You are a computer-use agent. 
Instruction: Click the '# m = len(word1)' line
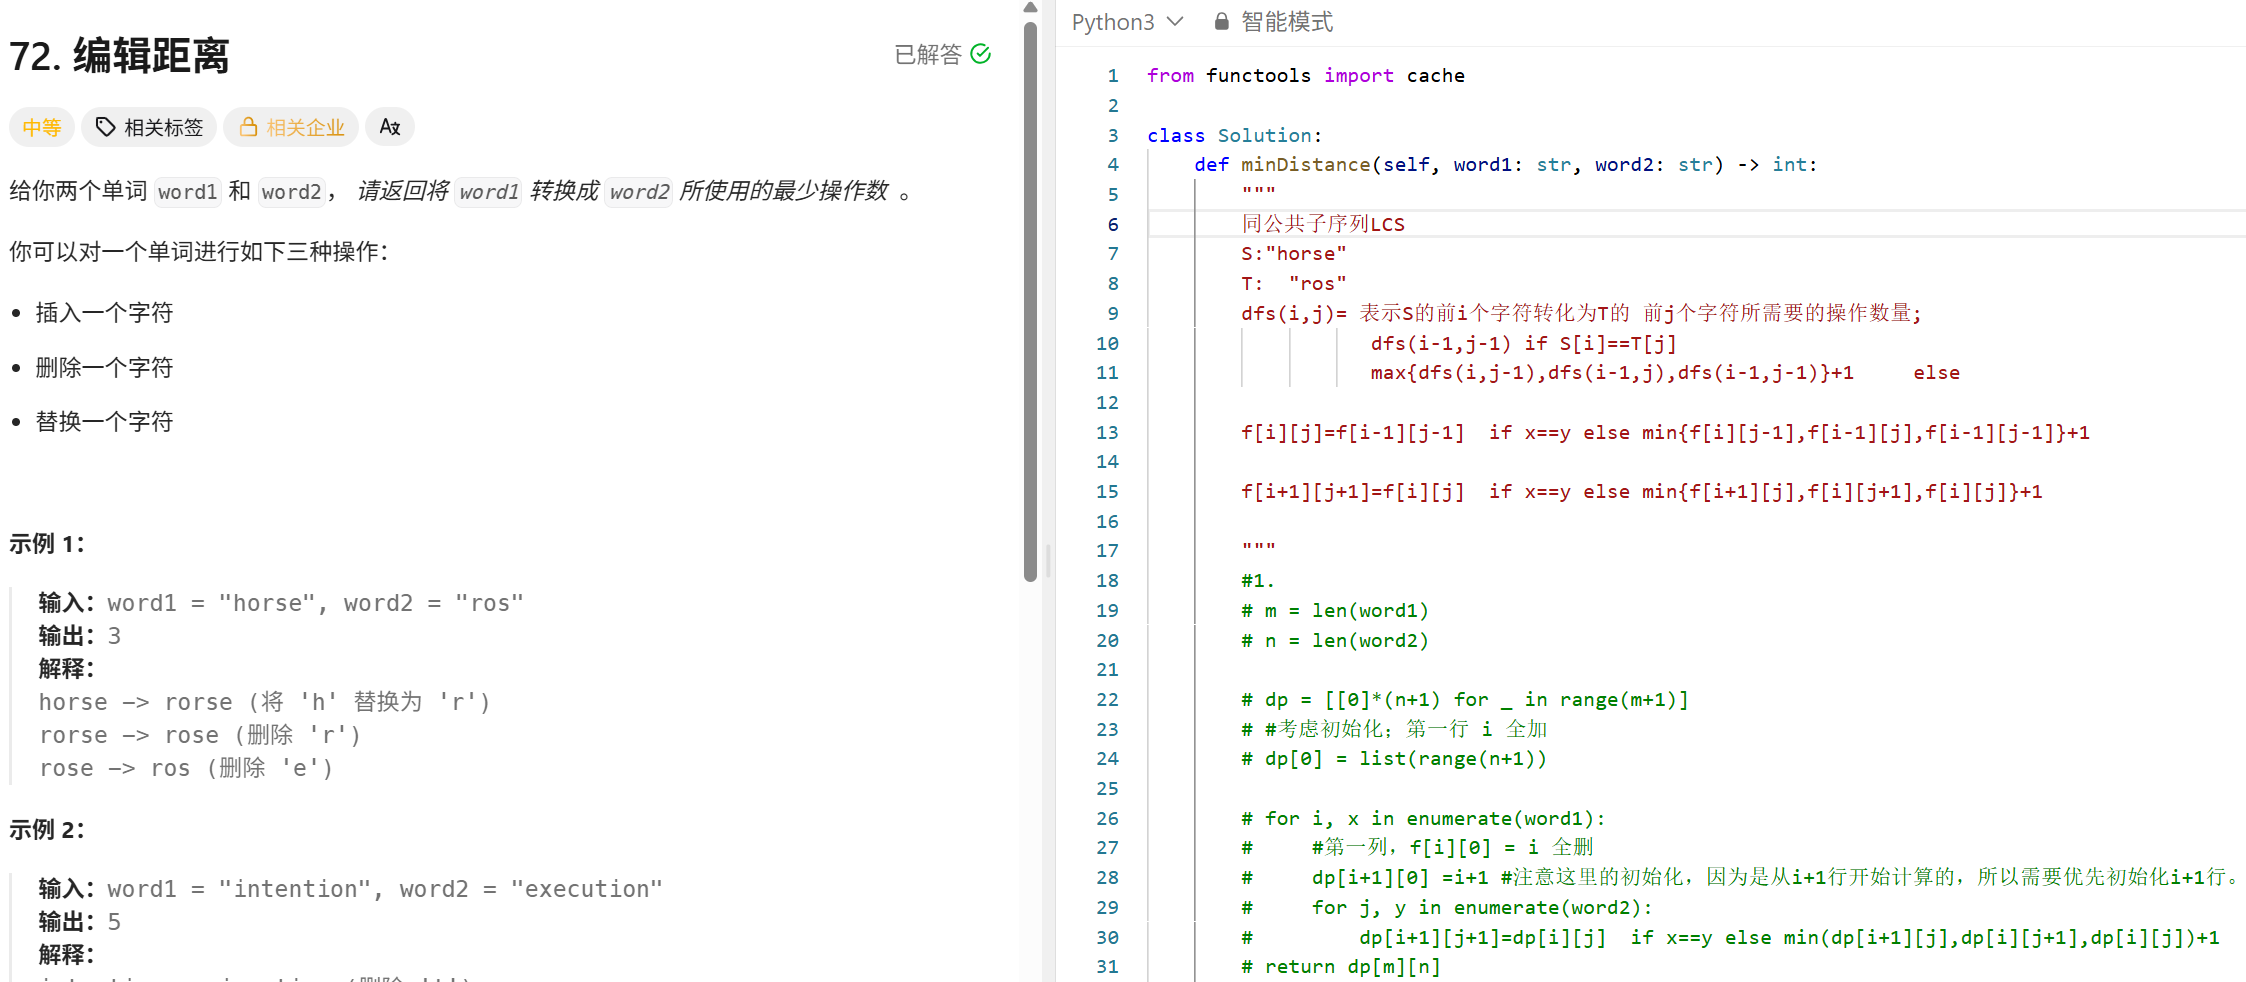(1335, 611)
